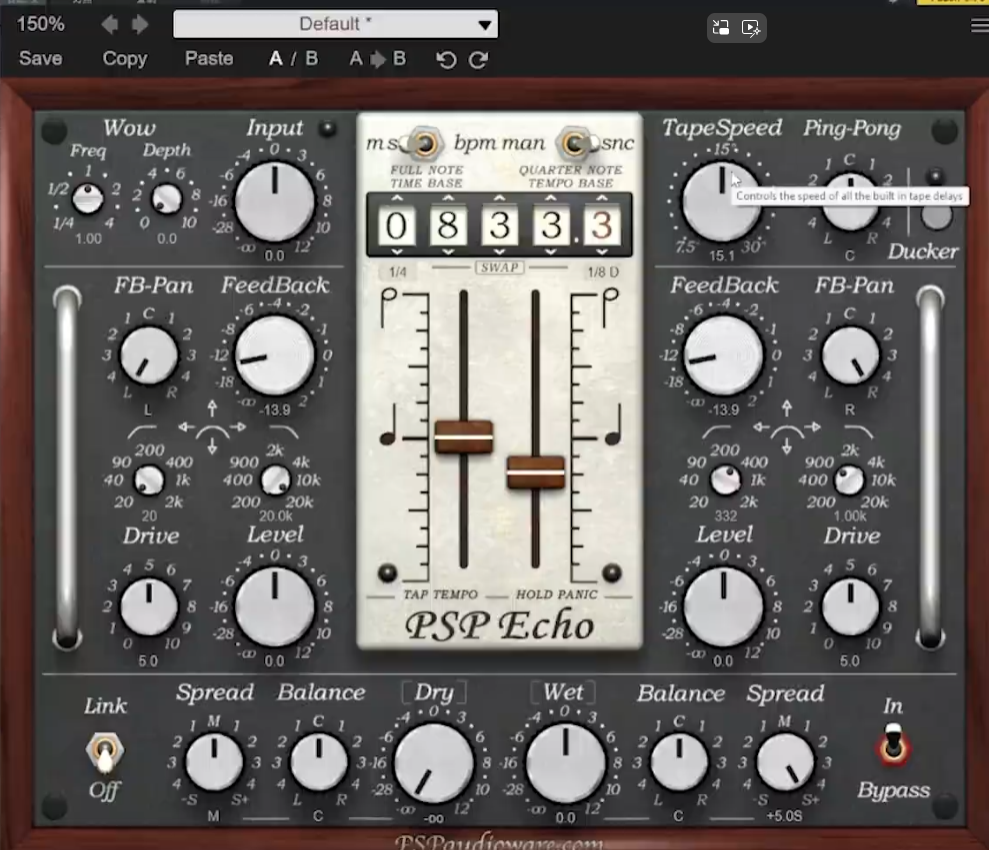Click the PSPaudioware.com link
Viewport: 989px width, 850px height.
tap(500, 842)
